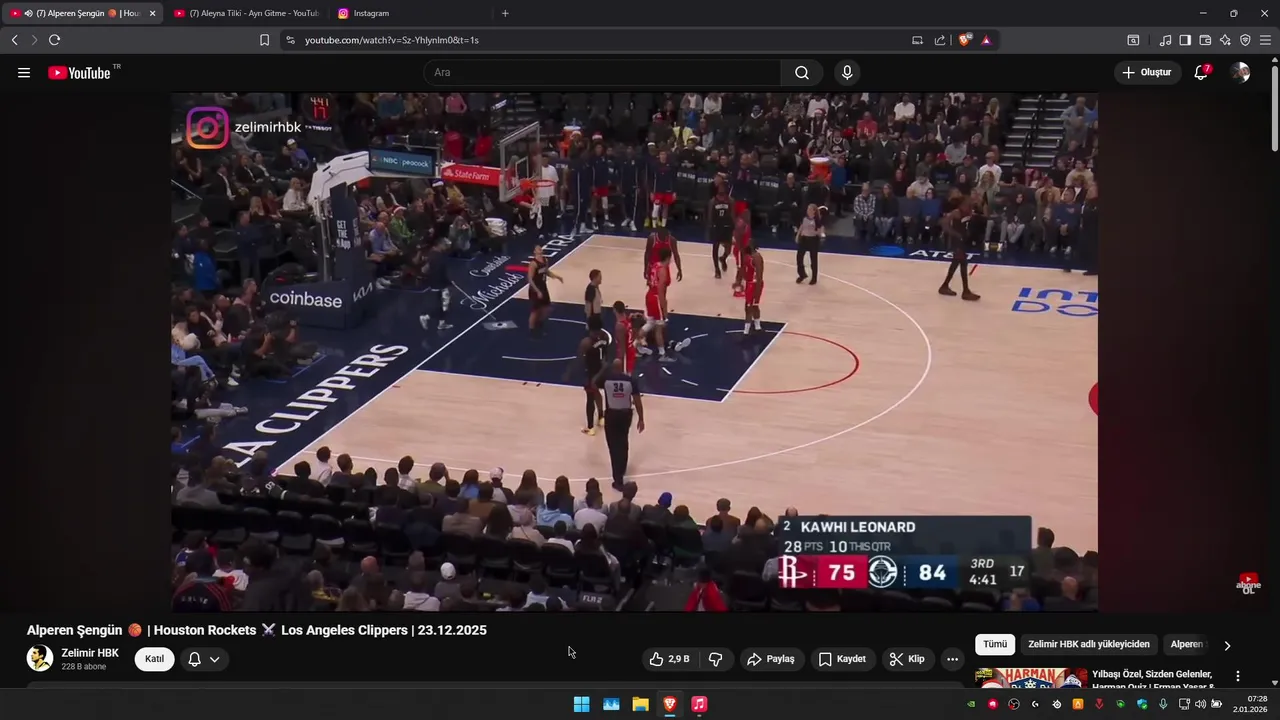Select the Tümü filter chip
The image size is (1280, 720).
[995, 645]
